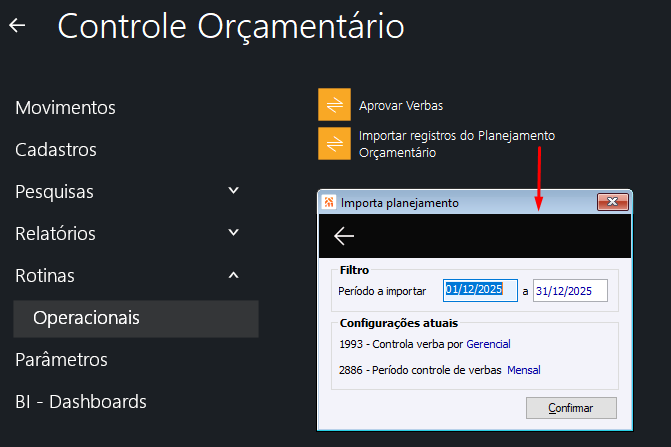Click the end date field 31/12/2025
Screen dimensions: 671x447
pyautogui.click(x=570, y=290)
